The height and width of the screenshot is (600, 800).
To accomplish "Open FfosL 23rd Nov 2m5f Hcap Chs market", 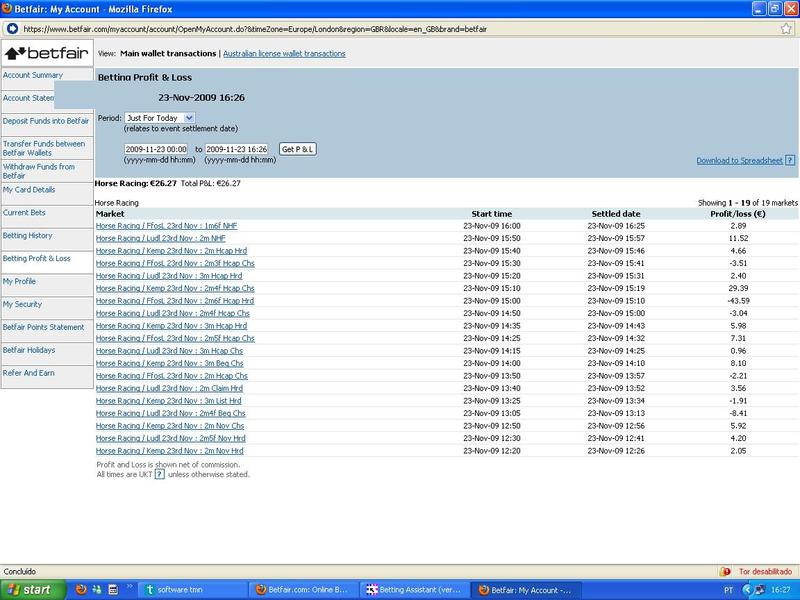I will tap(175, 338).
